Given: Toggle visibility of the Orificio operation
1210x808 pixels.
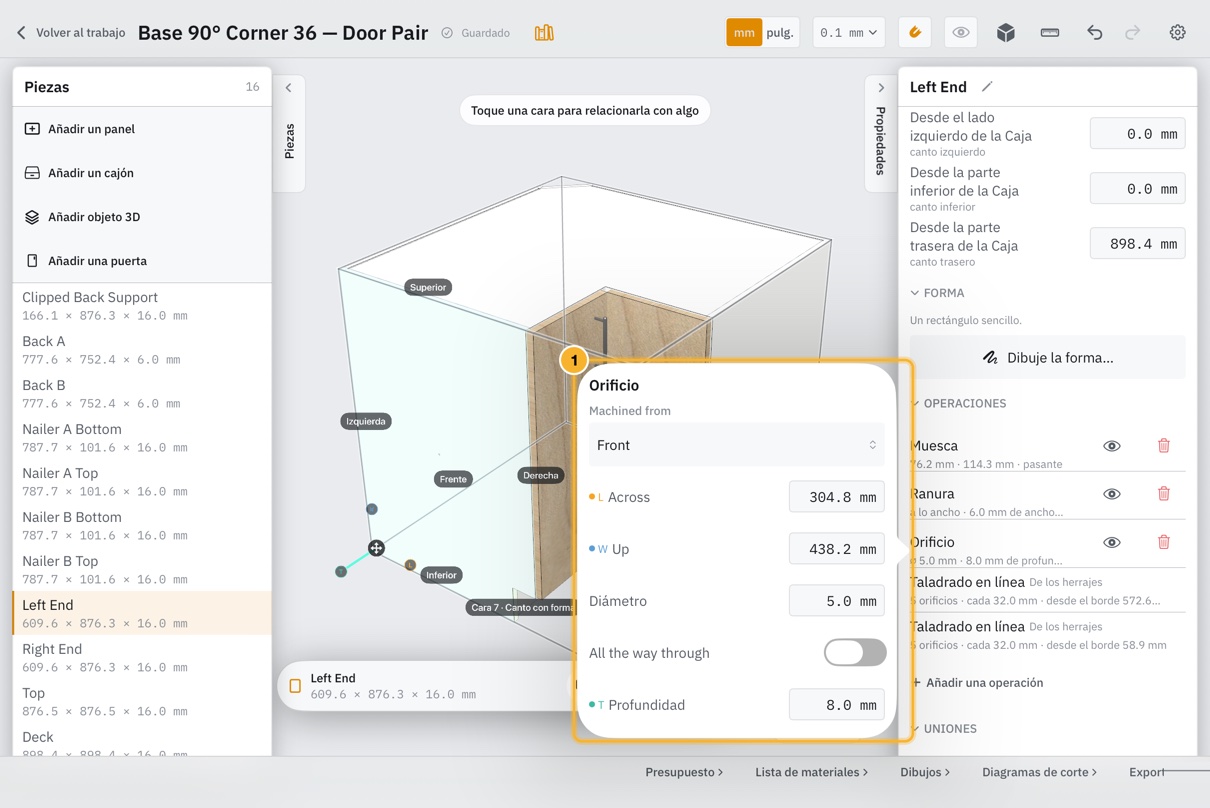Looking at the screenshot, I should point(1112,542).
